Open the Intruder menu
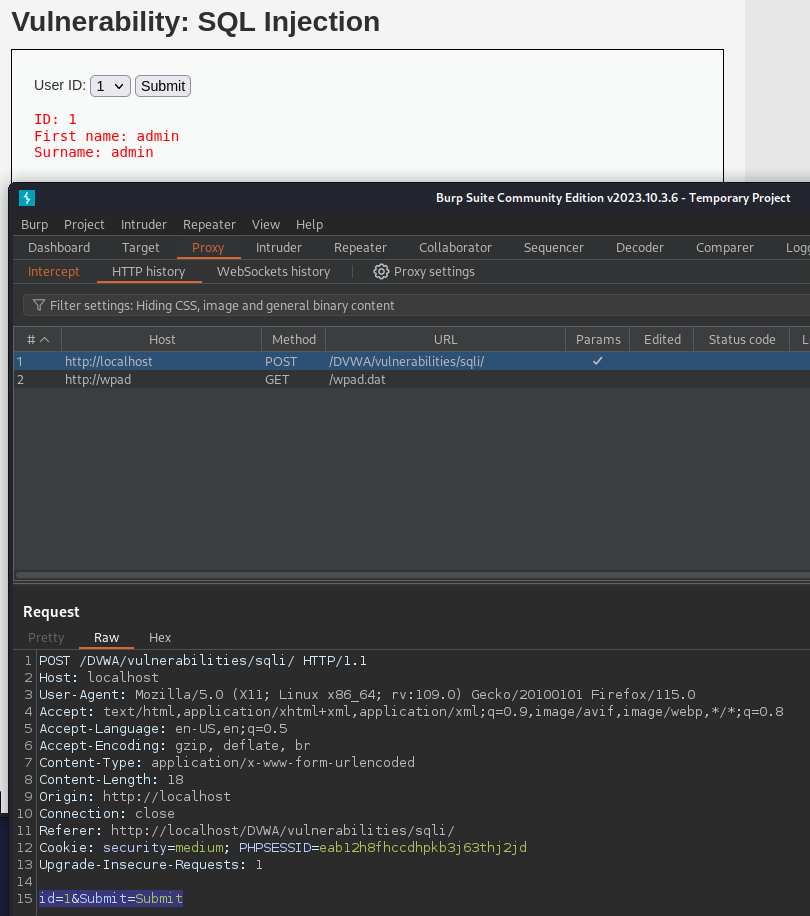 (144, 224)
